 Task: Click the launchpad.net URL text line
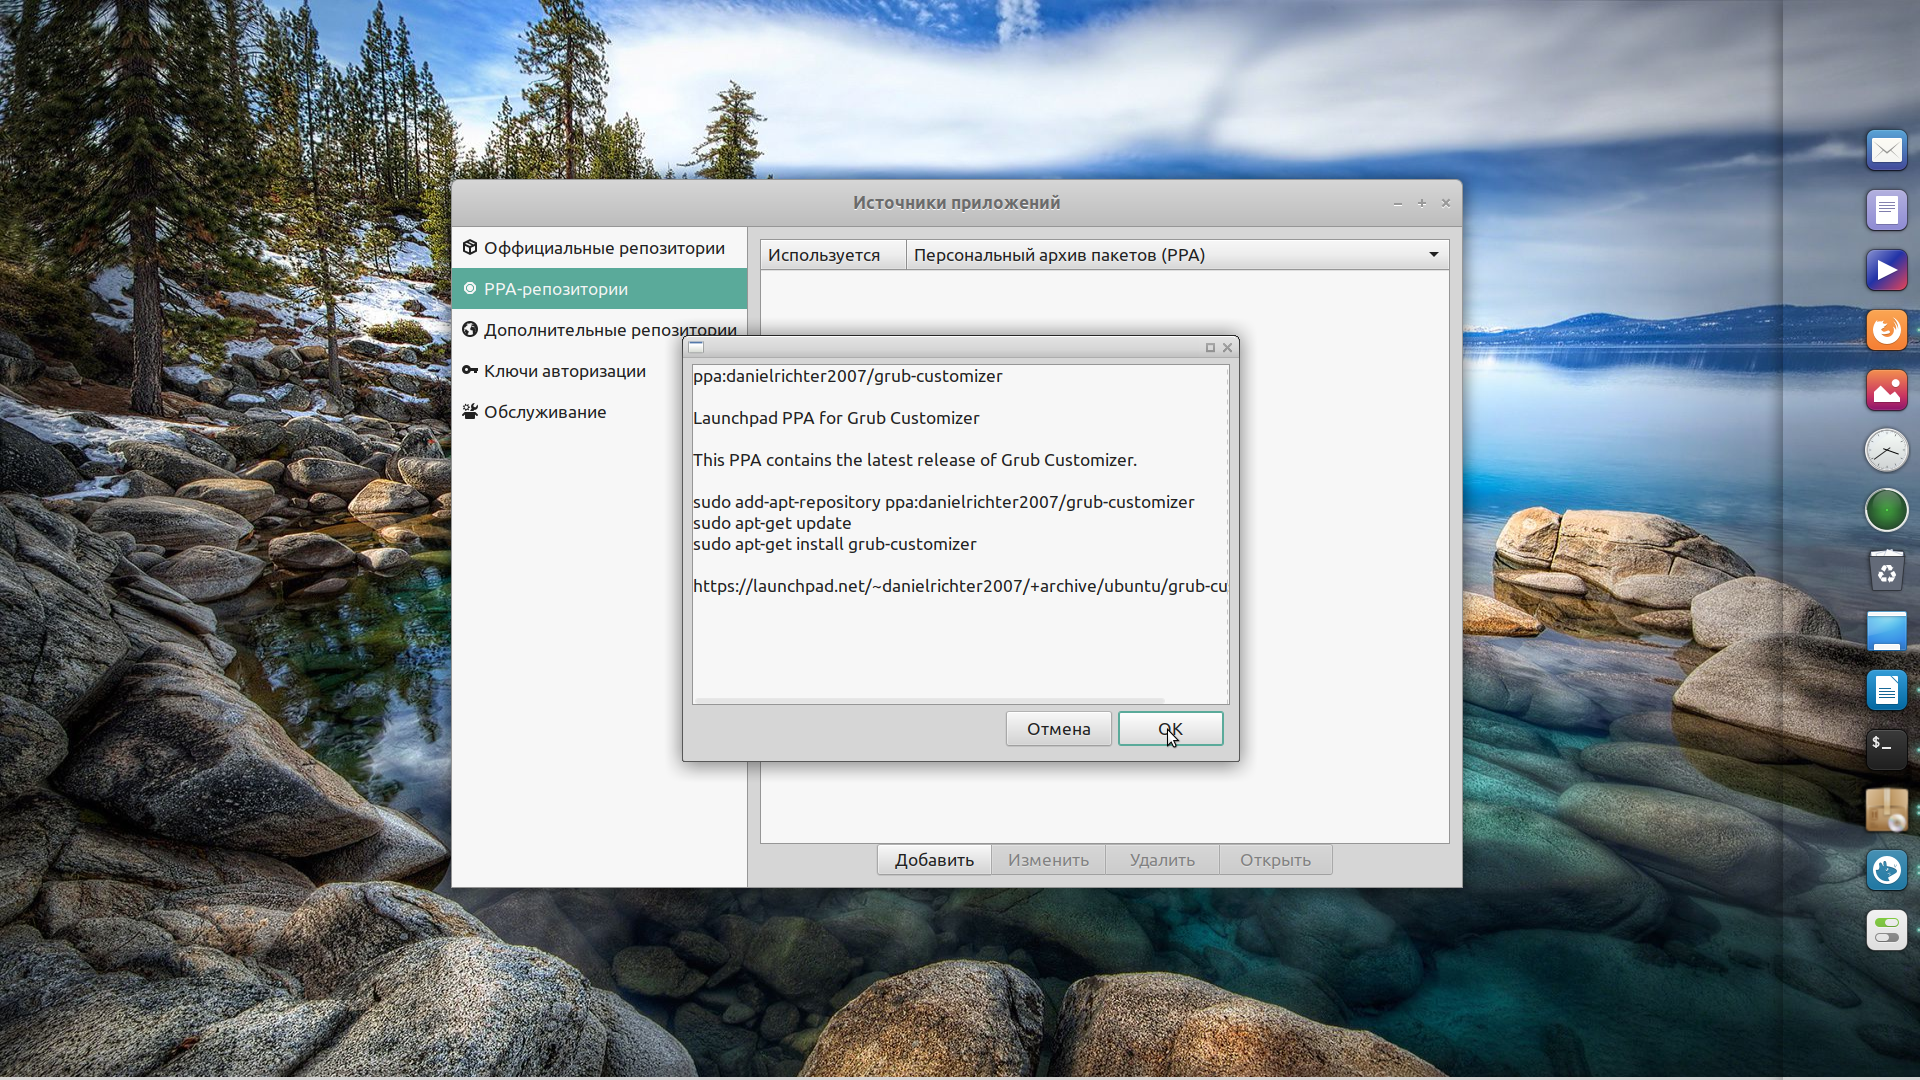(958, 586)
